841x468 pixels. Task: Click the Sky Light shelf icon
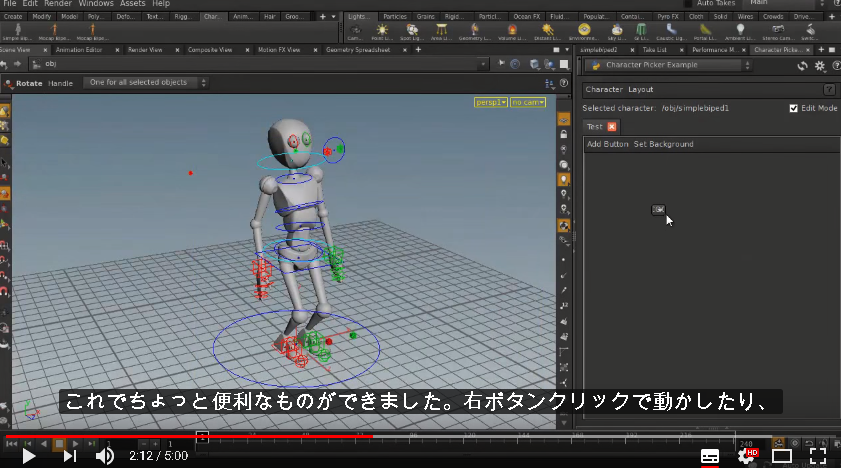click(x=617, y=32)
